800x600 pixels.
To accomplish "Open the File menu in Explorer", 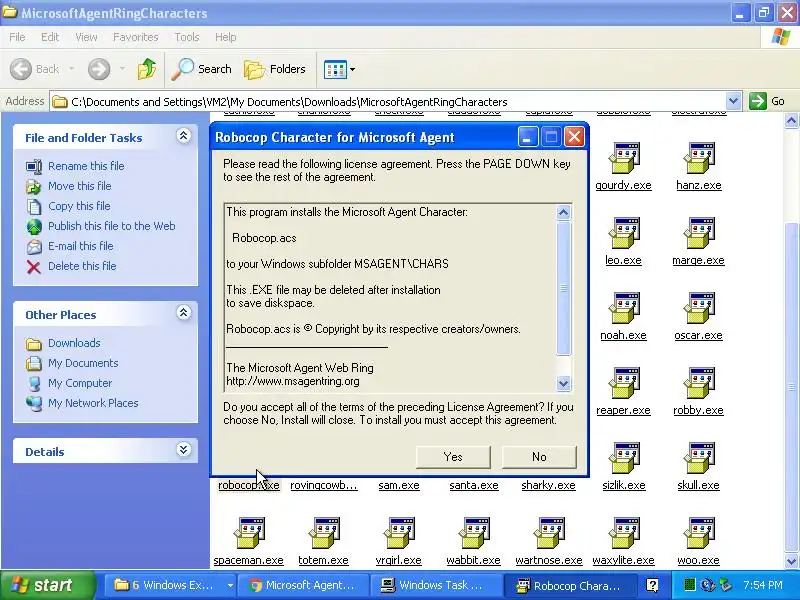I will pos(17,37).
